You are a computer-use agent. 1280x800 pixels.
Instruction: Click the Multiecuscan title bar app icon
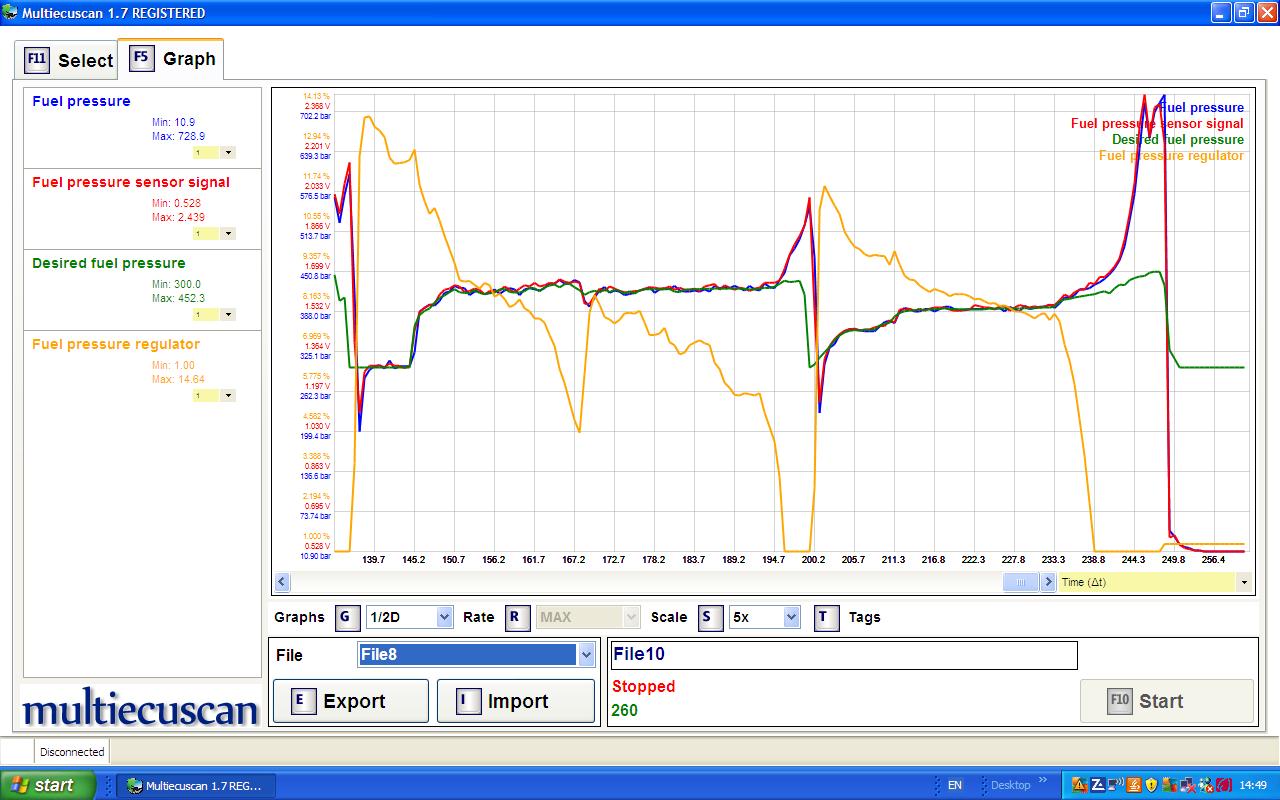coord(11,13)
